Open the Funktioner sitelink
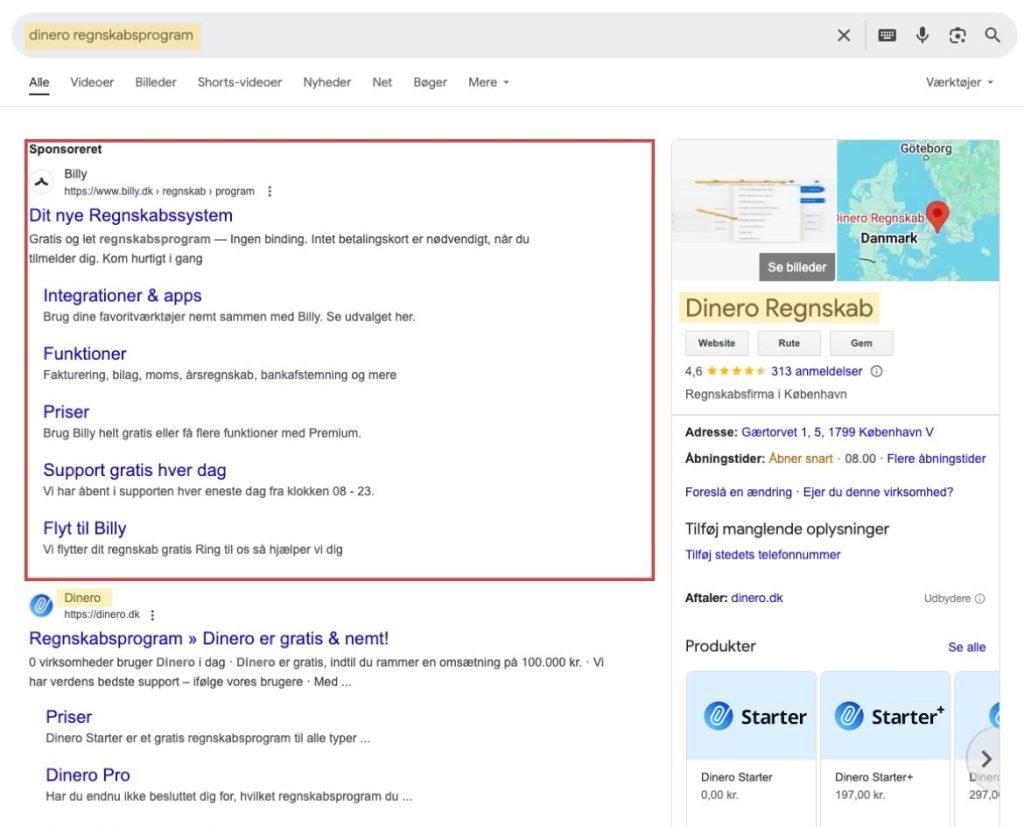 coord(85,354)
